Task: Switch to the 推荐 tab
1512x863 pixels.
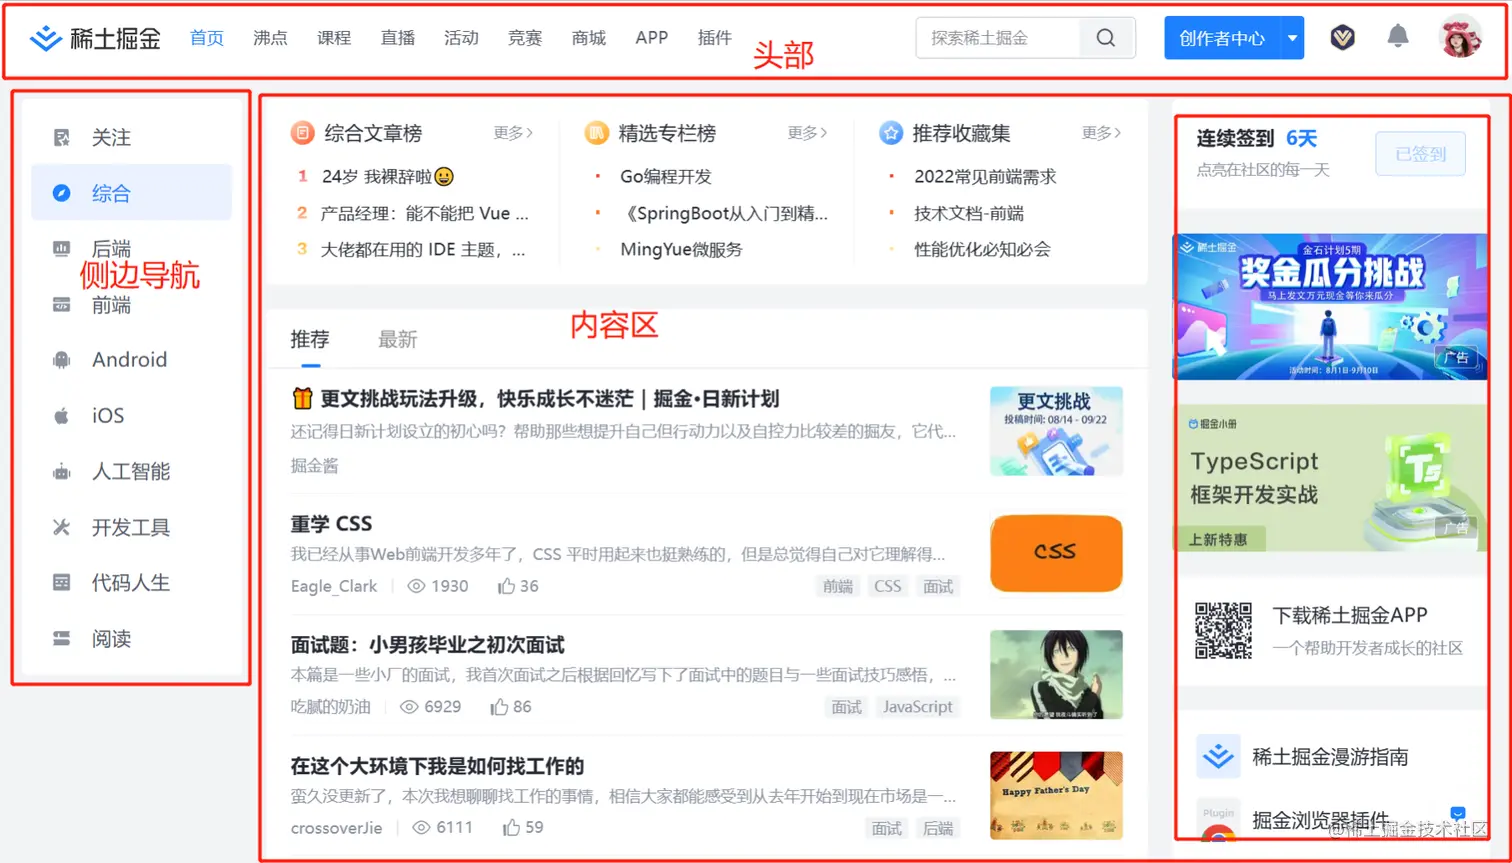Action: (x=310, y=339)
